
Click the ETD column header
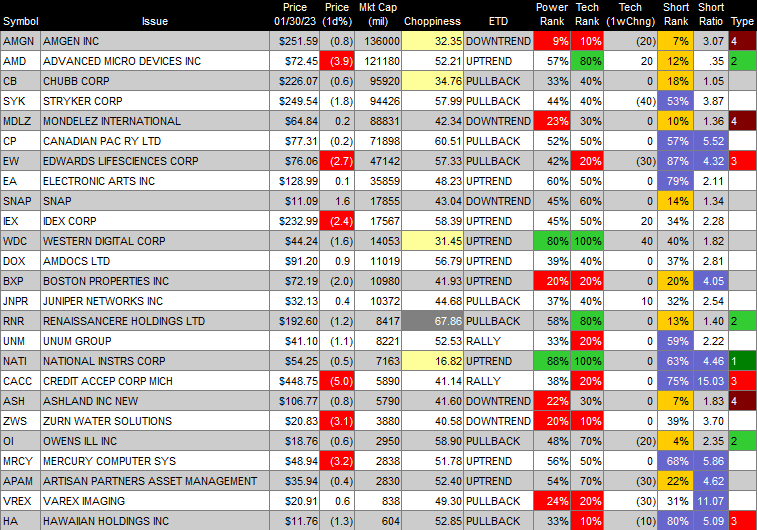tap(498, 21)
